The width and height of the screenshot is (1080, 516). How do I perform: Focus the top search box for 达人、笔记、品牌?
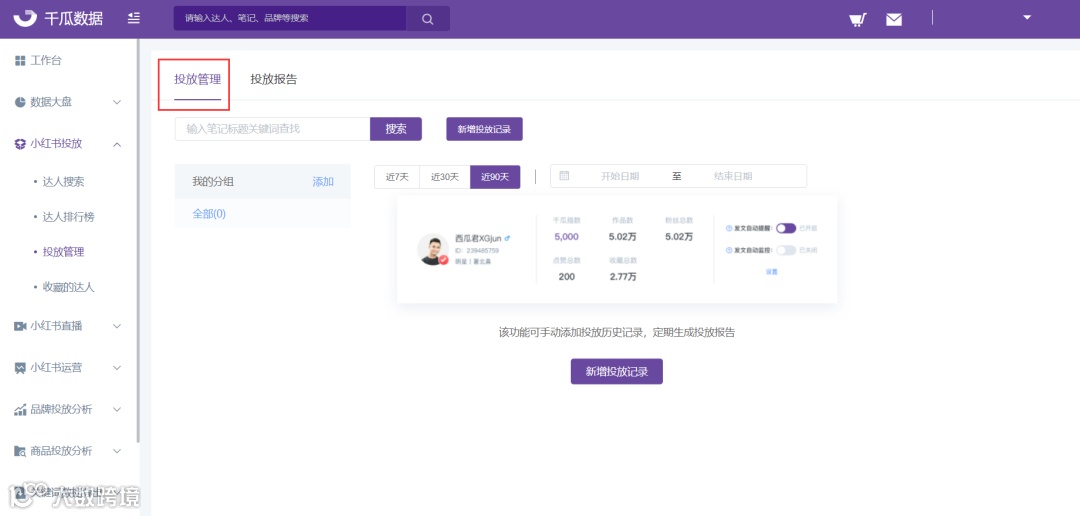coord(290,19)
